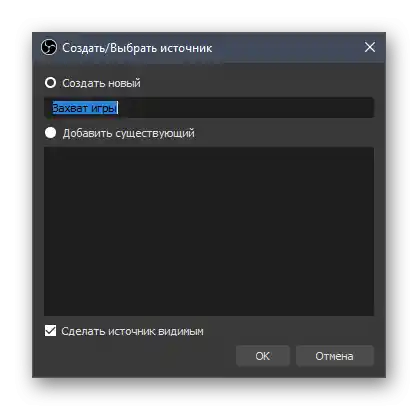418x410 pixels.
Task: Click inside the empty existing sources list
Action: [x=209, y=231]
